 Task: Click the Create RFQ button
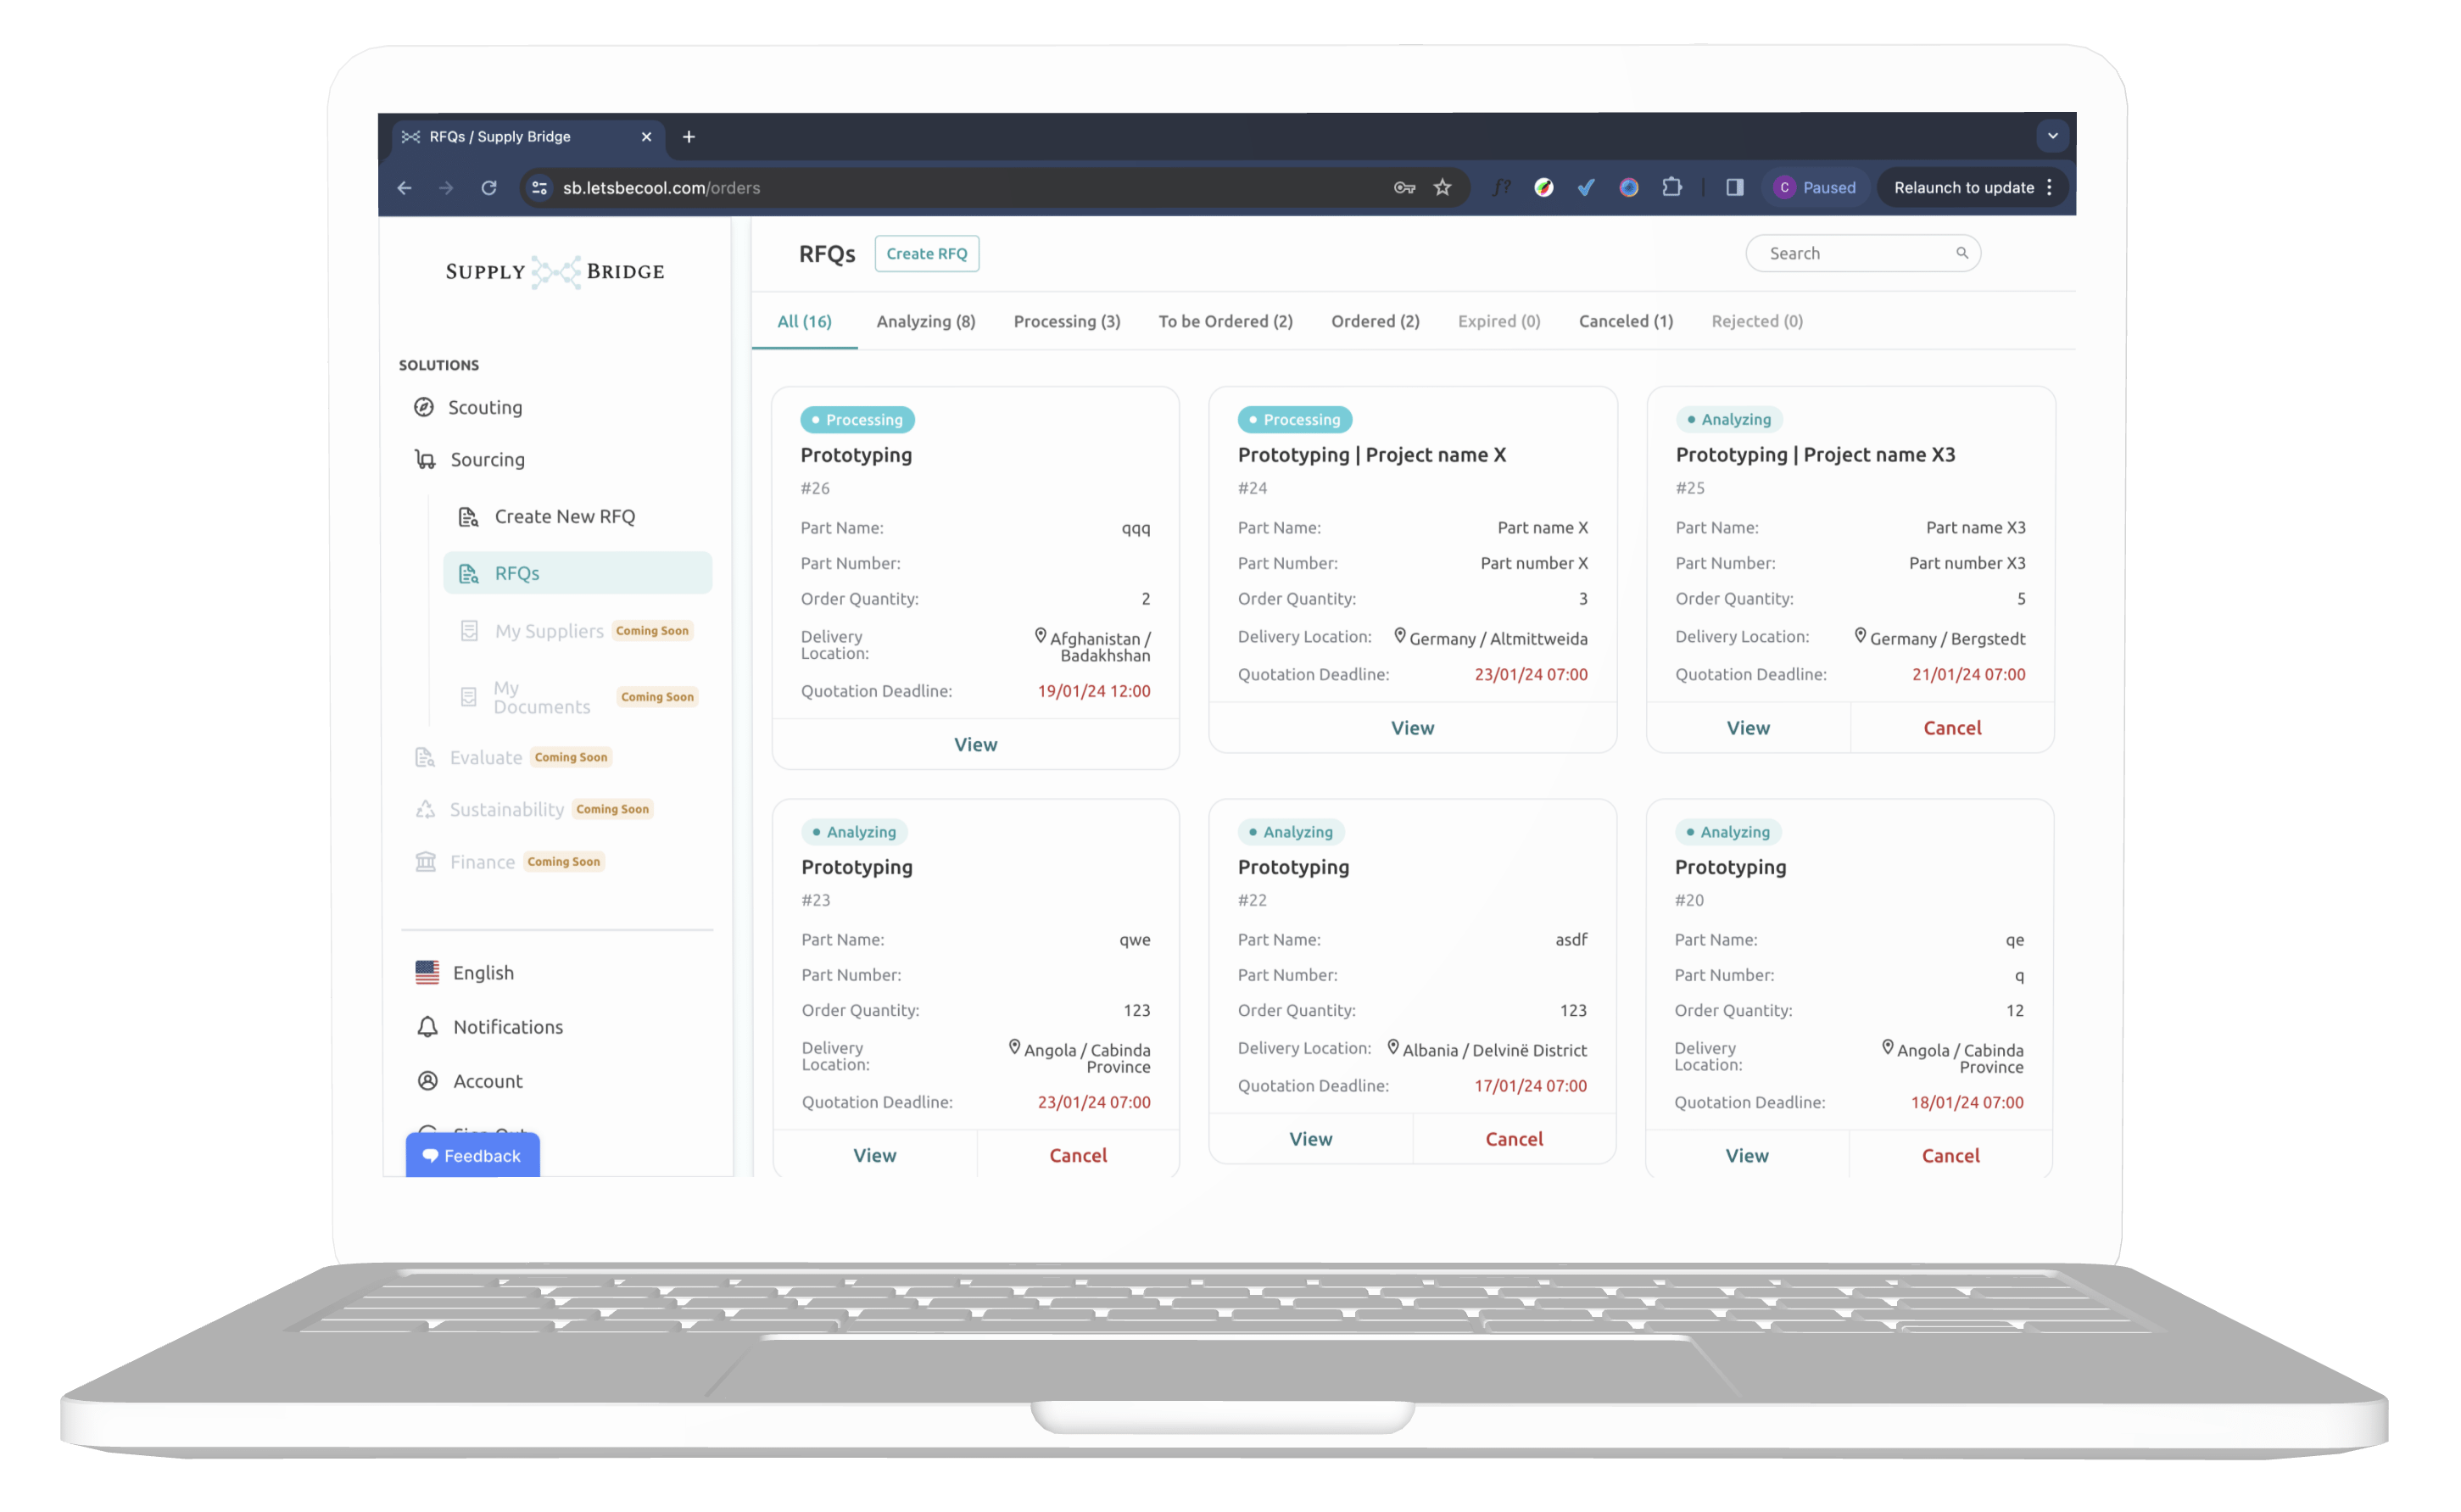coord(926,254)
